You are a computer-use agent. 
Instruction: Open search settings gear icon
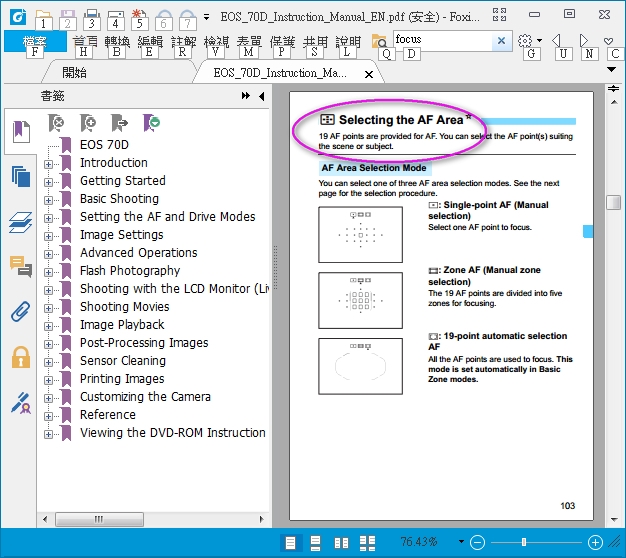click(x=525, y=40)
